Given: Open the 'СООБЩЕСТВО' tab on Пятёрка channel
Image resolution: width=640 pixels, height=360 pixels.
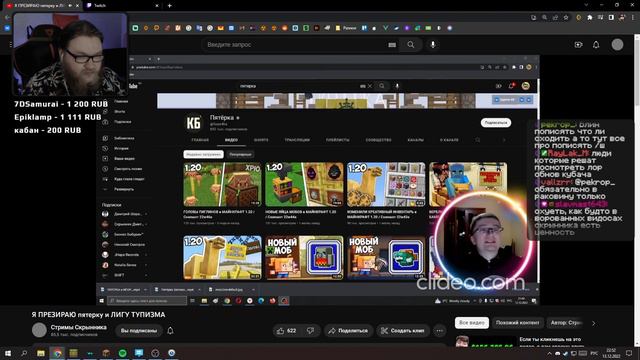Looking at the screenshot, I should coord(378,140).
